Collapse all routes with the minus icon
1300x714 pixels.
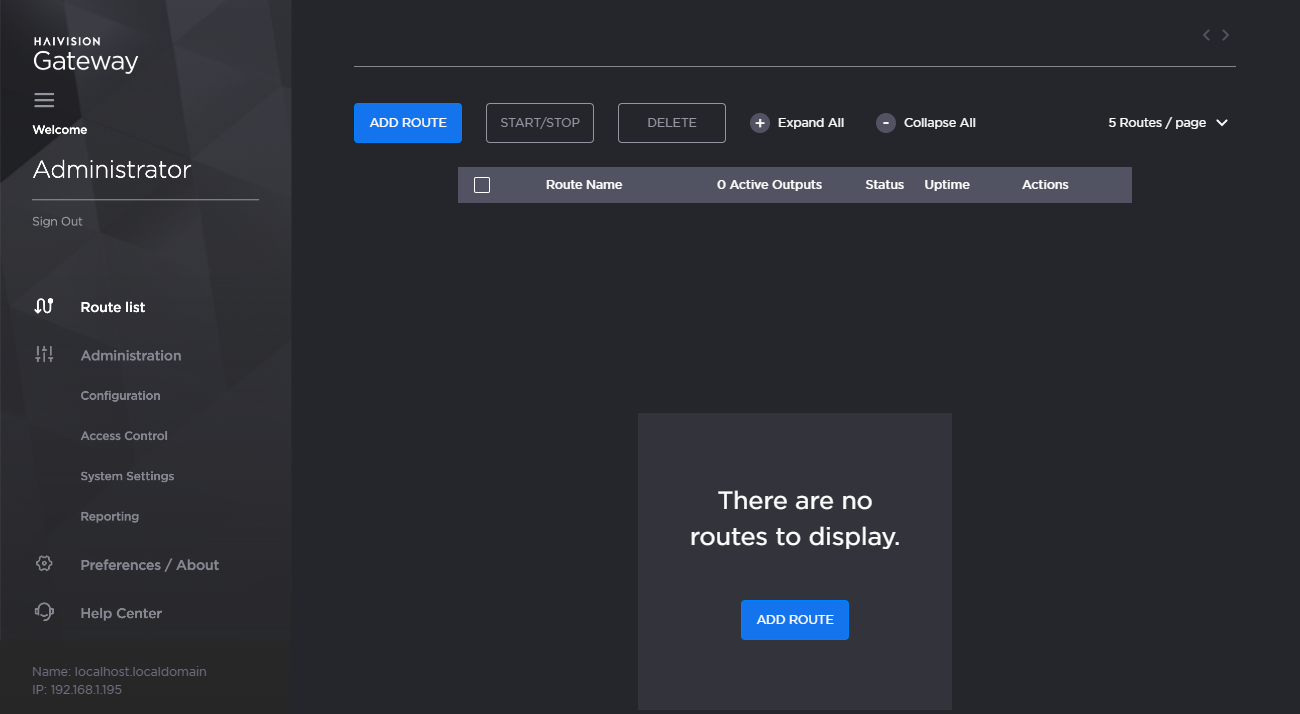tap(885, 122)
